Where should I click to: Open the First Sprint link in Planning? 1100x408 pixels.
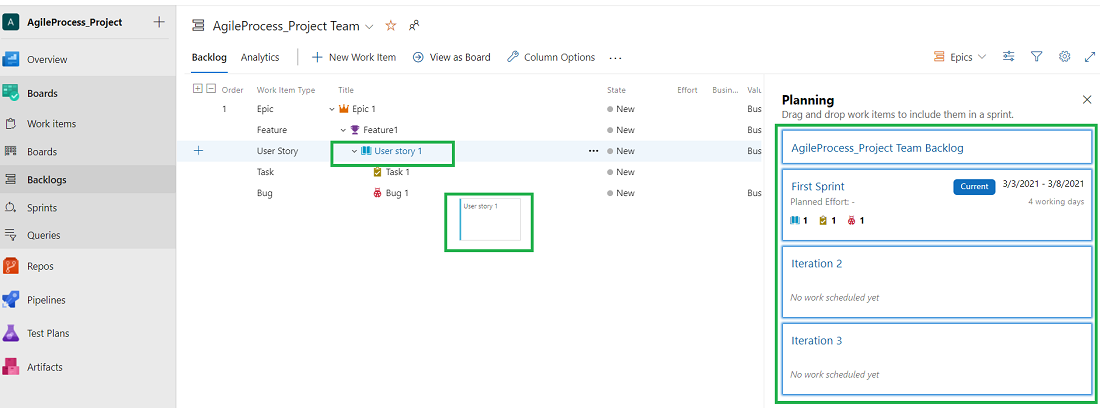(x=817, y=186)
